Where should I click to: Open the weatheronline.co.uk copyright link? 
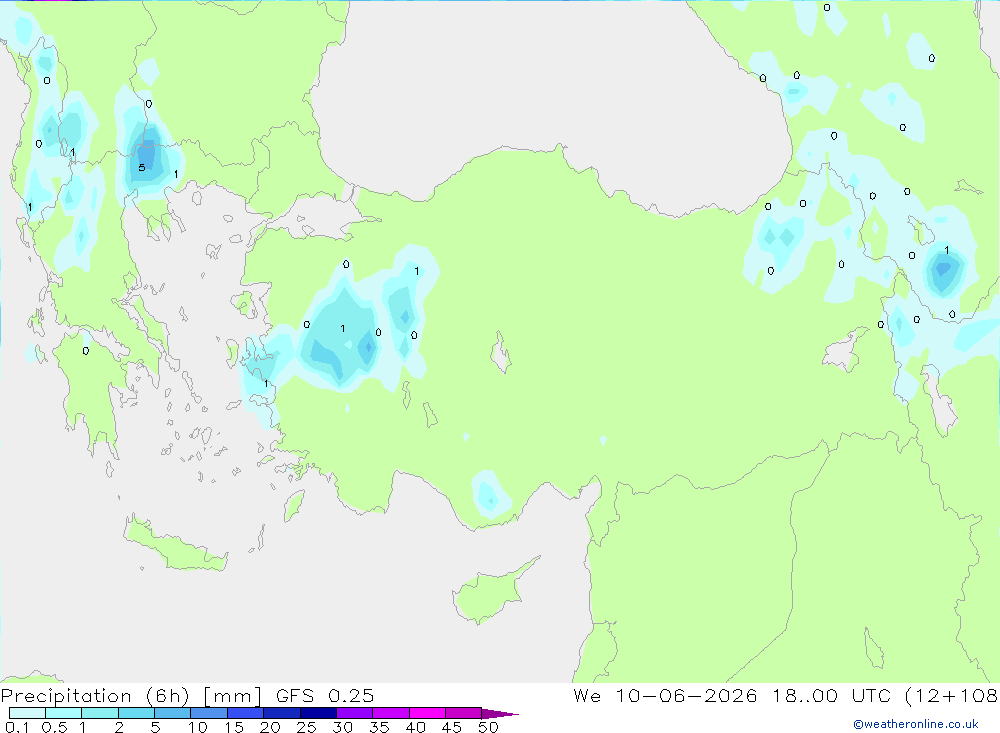pos(915,724)
